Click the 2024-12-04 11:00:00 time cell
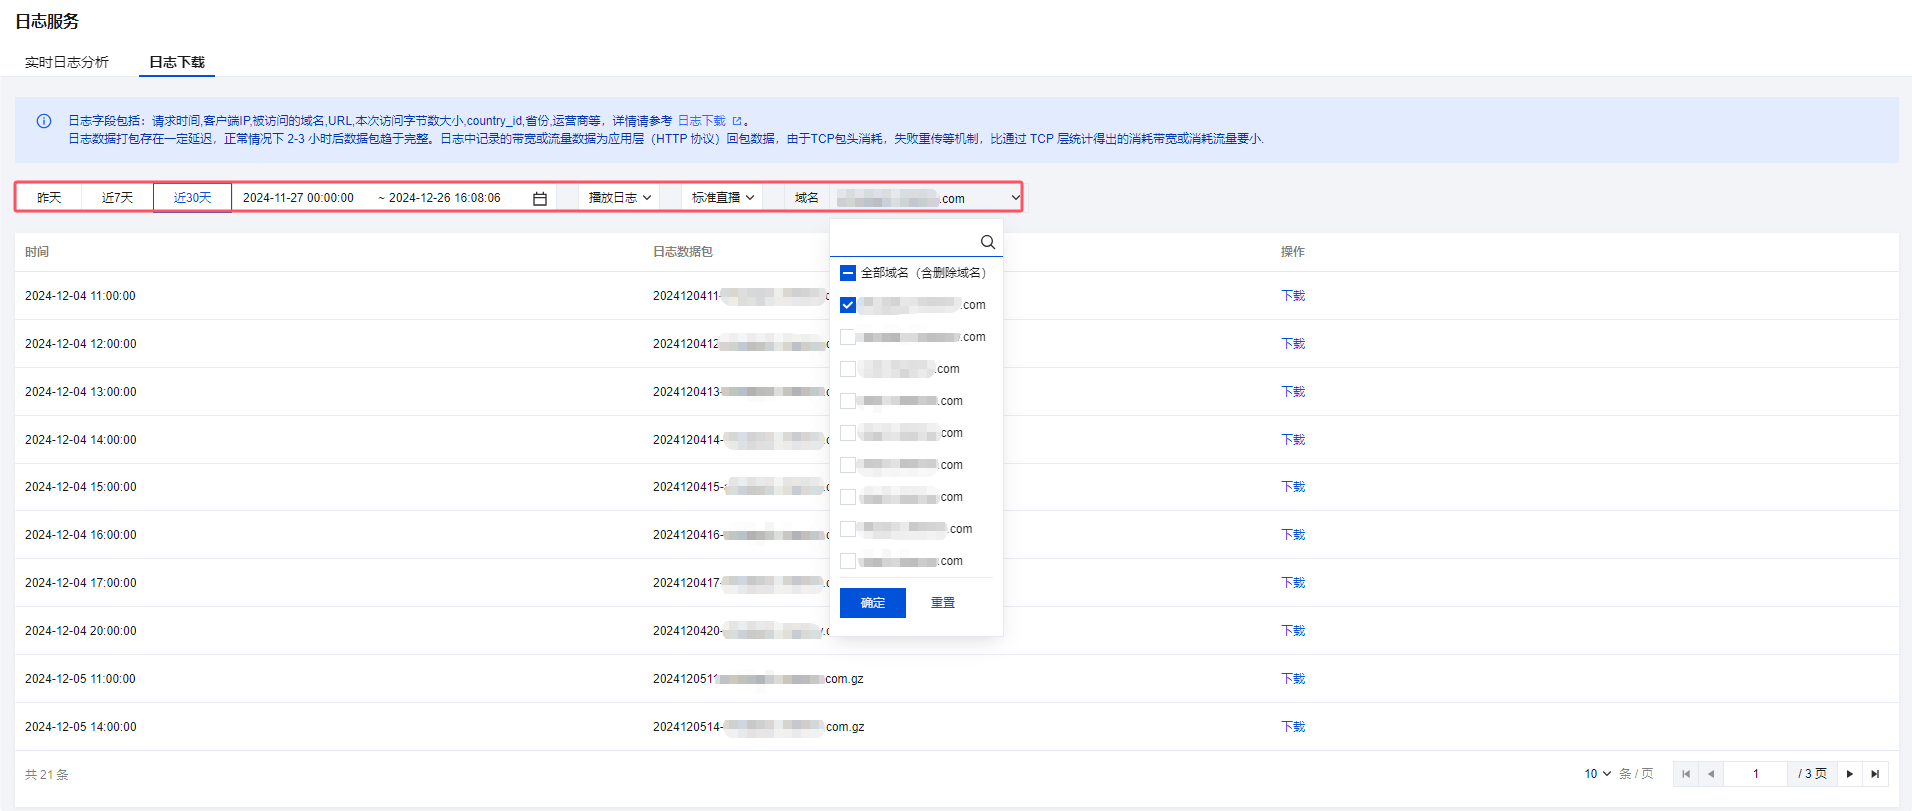 (x=80, y=296)
